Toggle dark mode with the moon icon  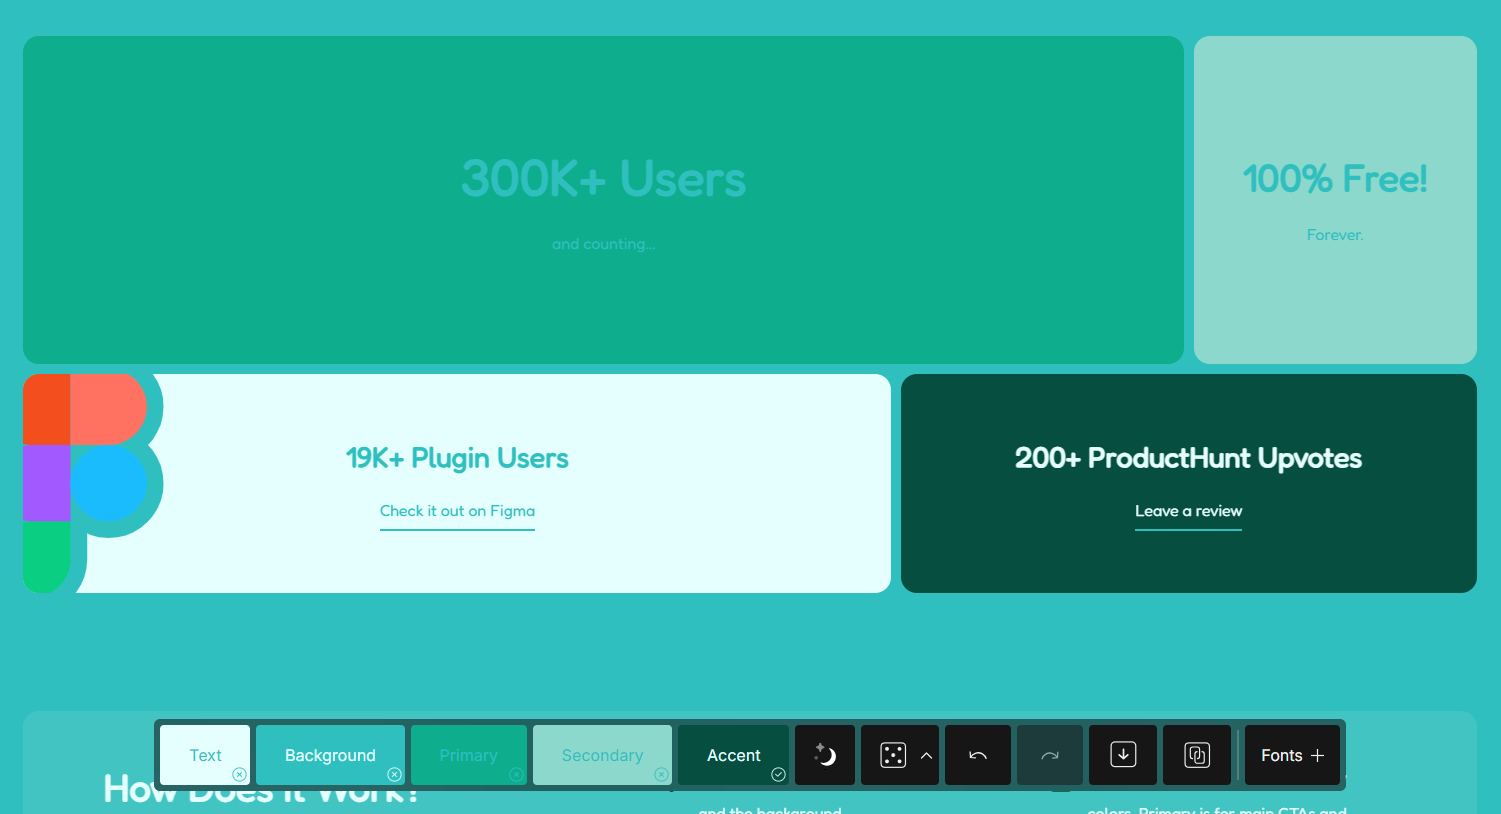[825, 755]
